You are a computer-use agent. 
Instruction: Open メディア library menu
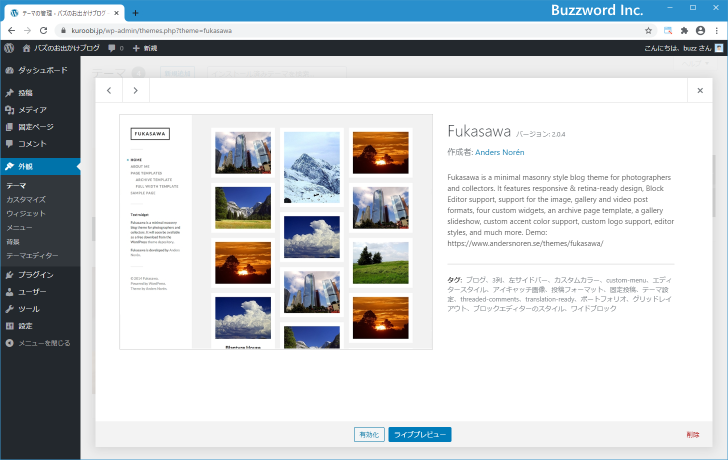coord(40,110)
